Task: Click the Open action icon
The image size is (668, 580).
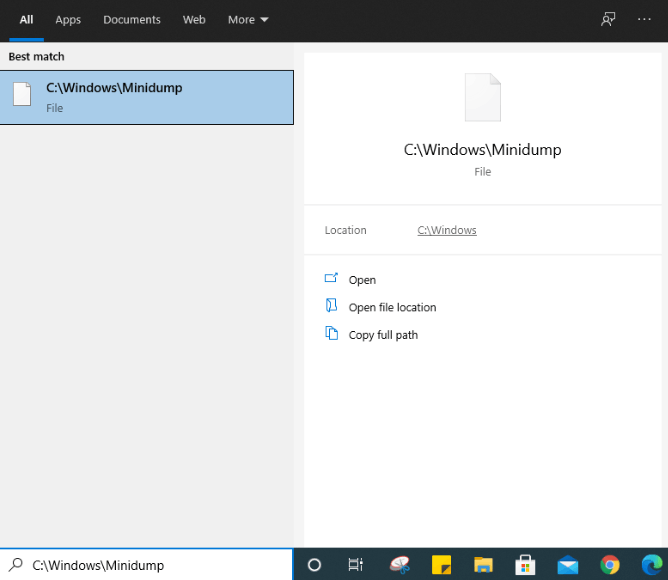Action: coord(331,278)
